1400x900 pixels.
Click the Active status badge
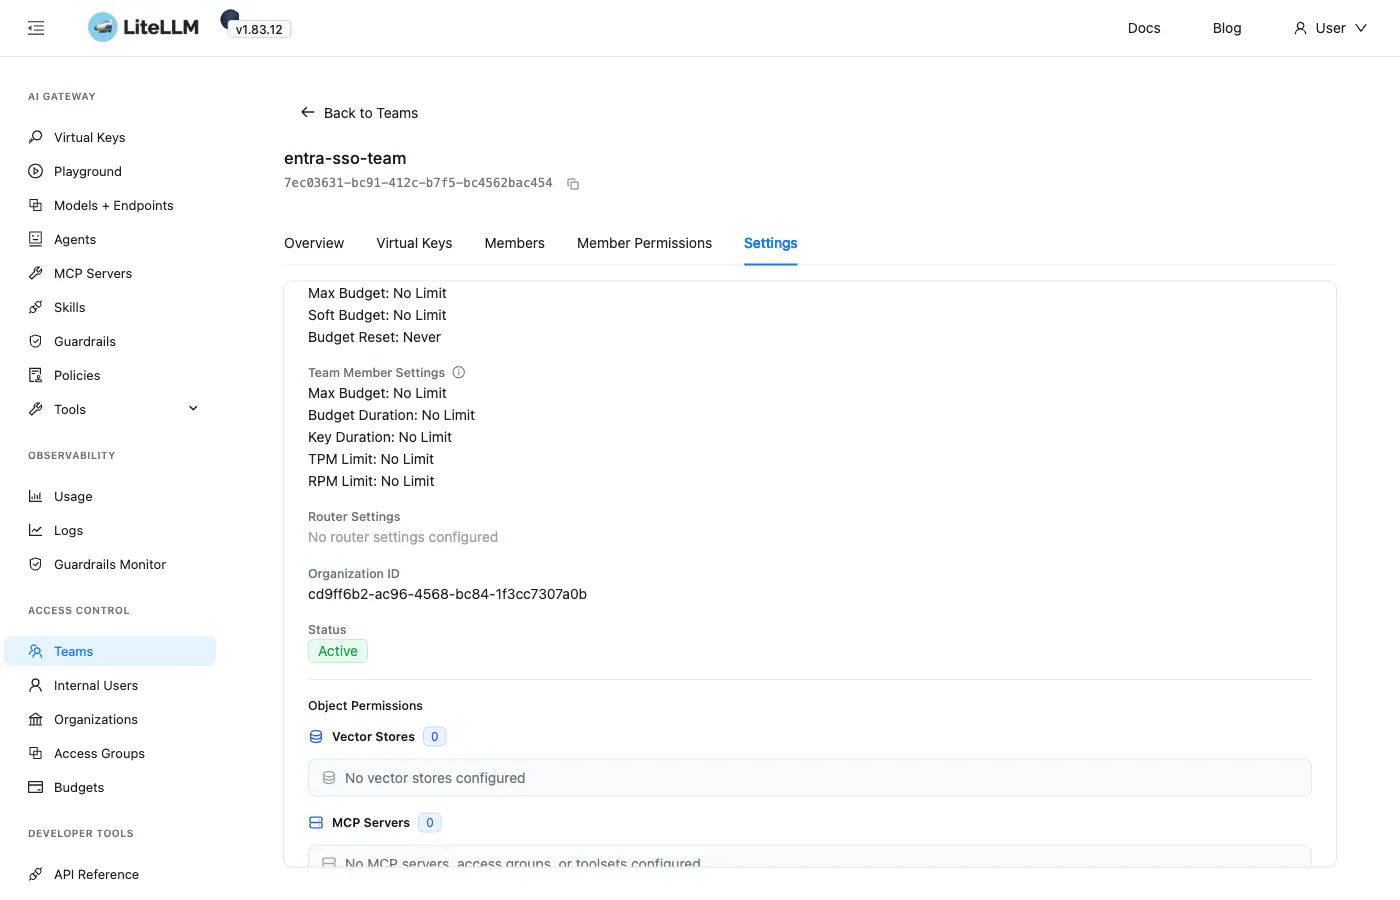click(338, 651)
